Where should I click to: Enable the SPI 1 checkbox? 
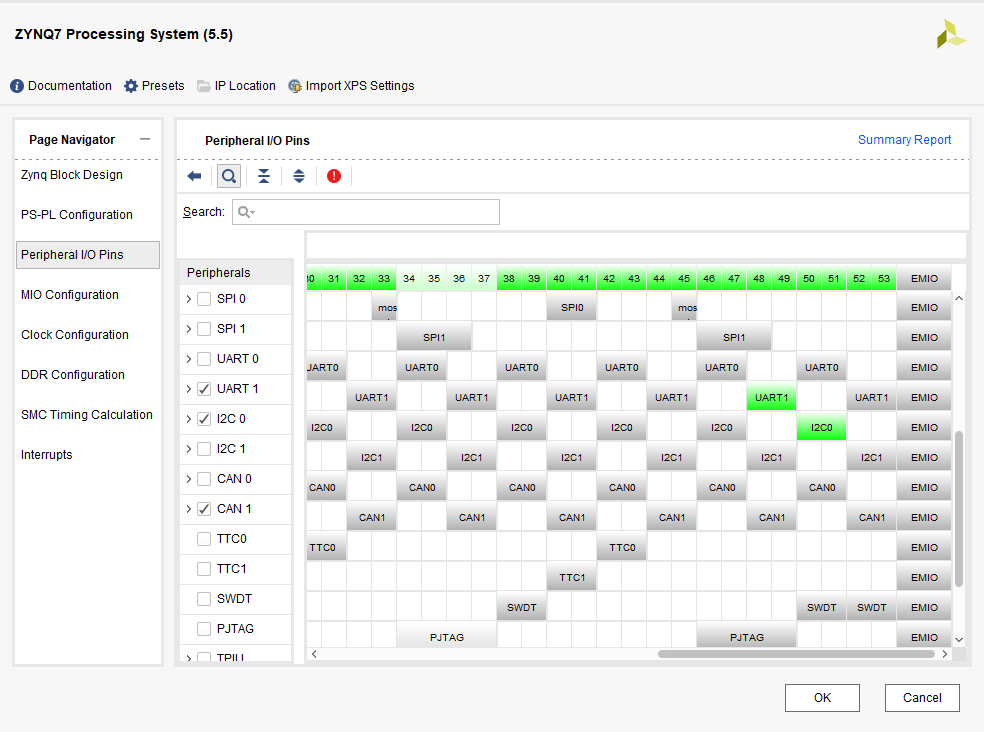[x=204, y=329]
